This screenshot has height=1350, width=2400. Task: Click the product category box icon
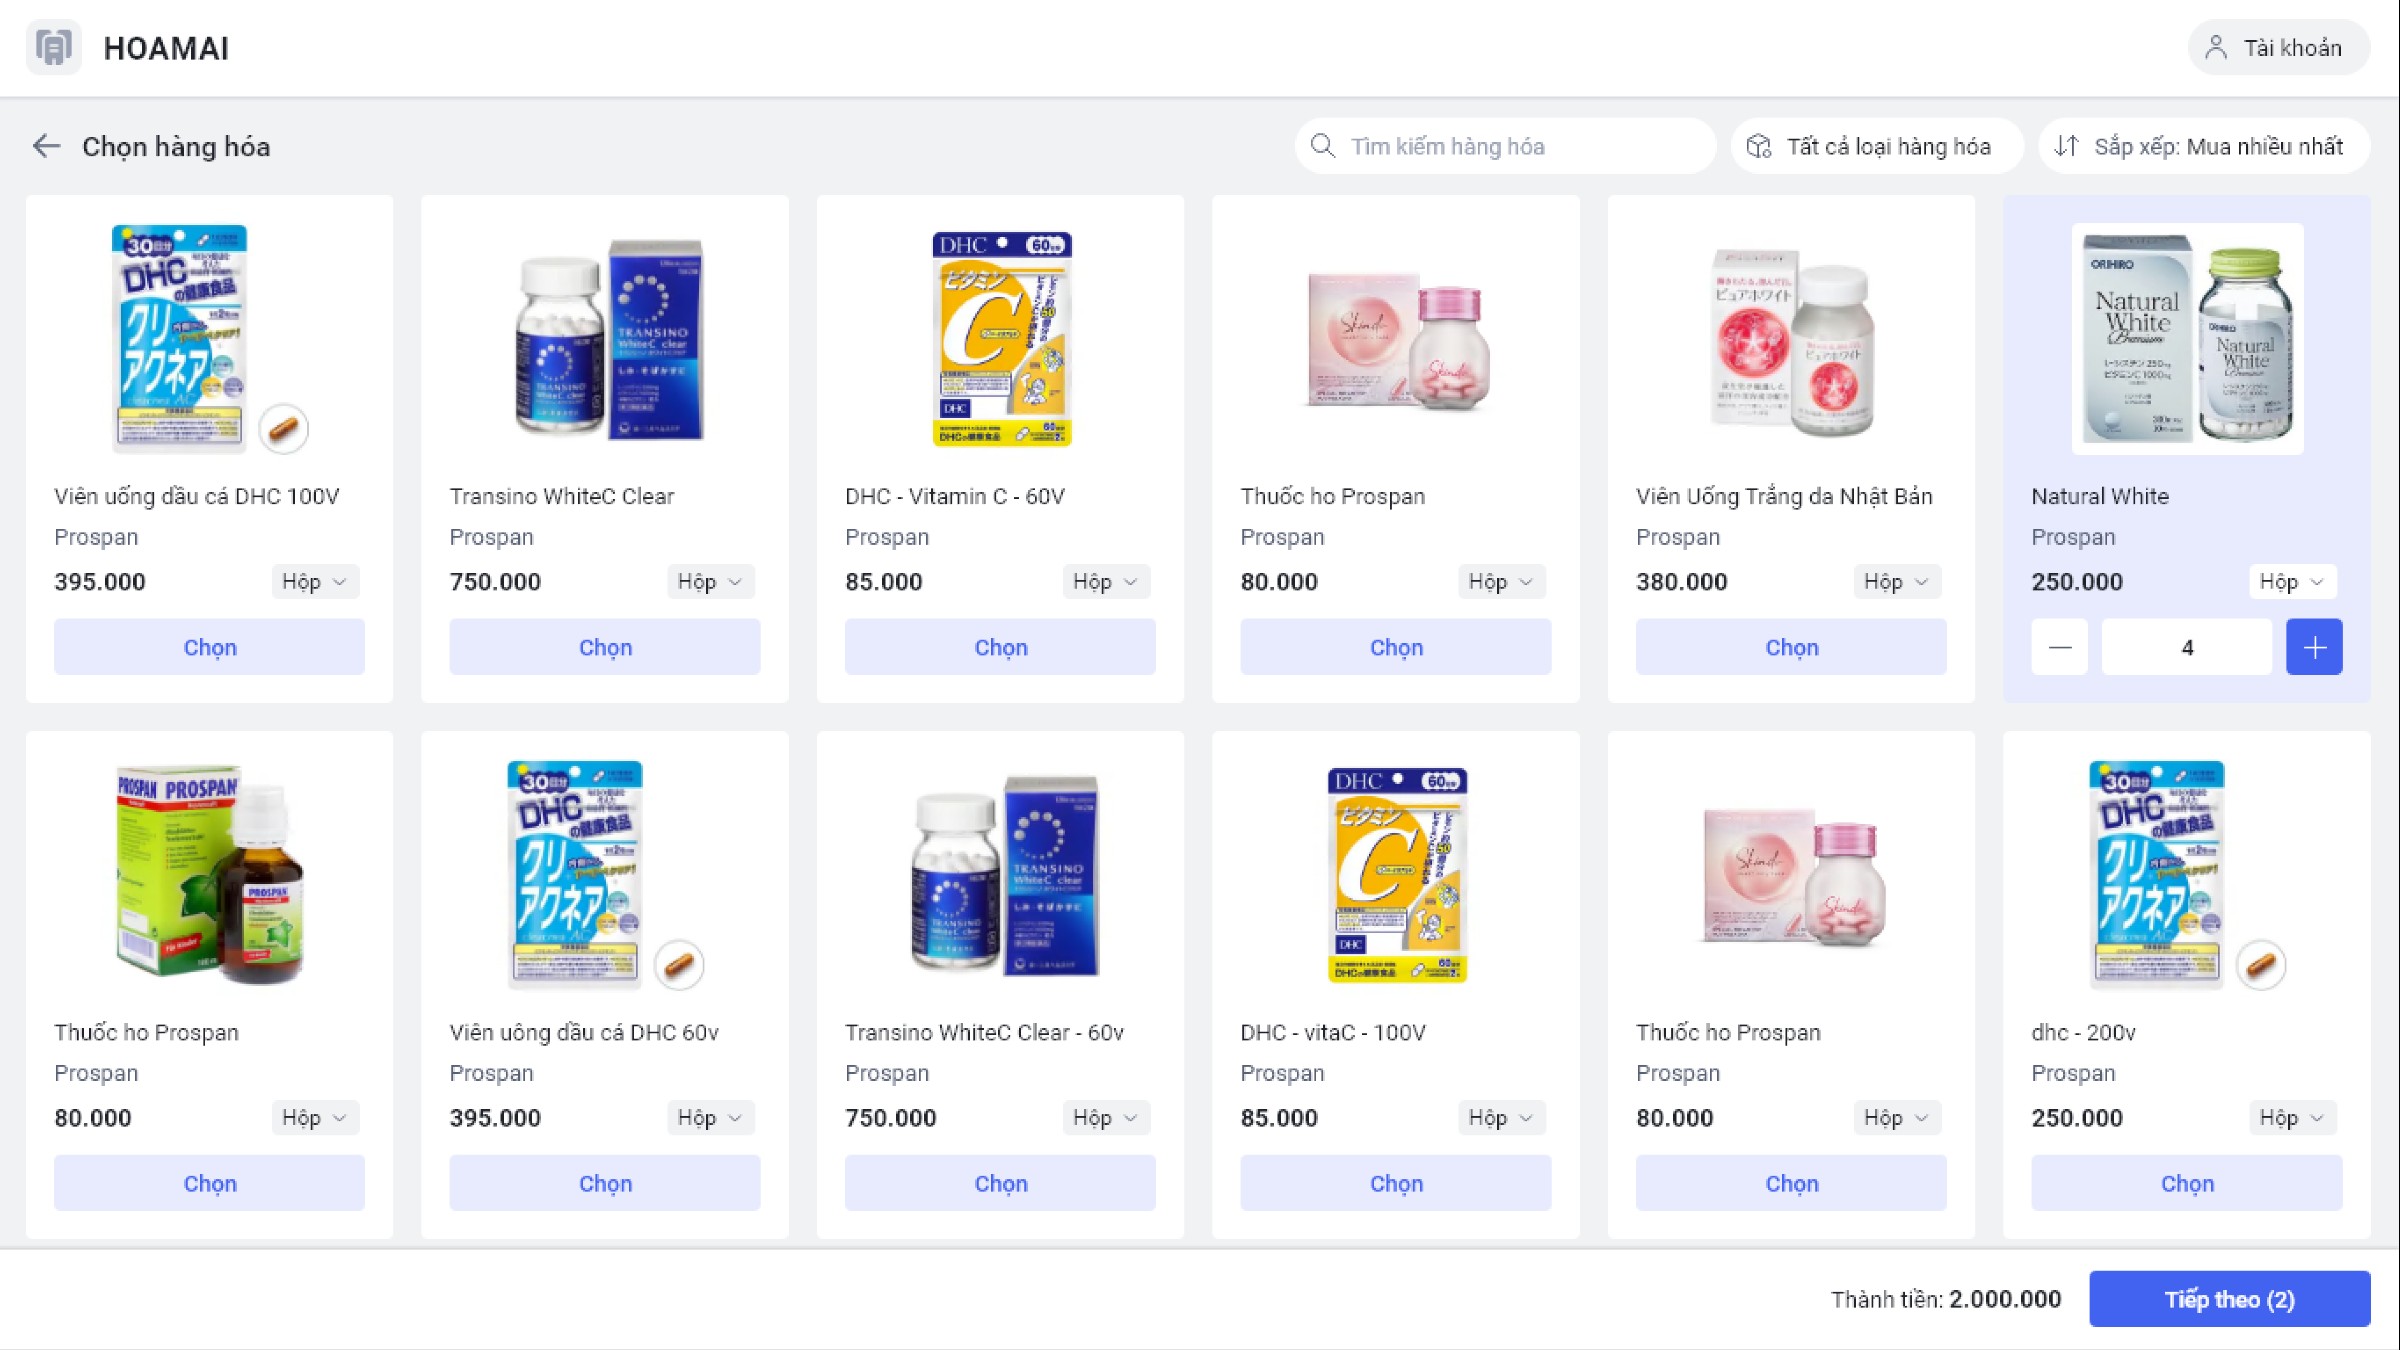pyautogui.click(x=1759, y=146)
